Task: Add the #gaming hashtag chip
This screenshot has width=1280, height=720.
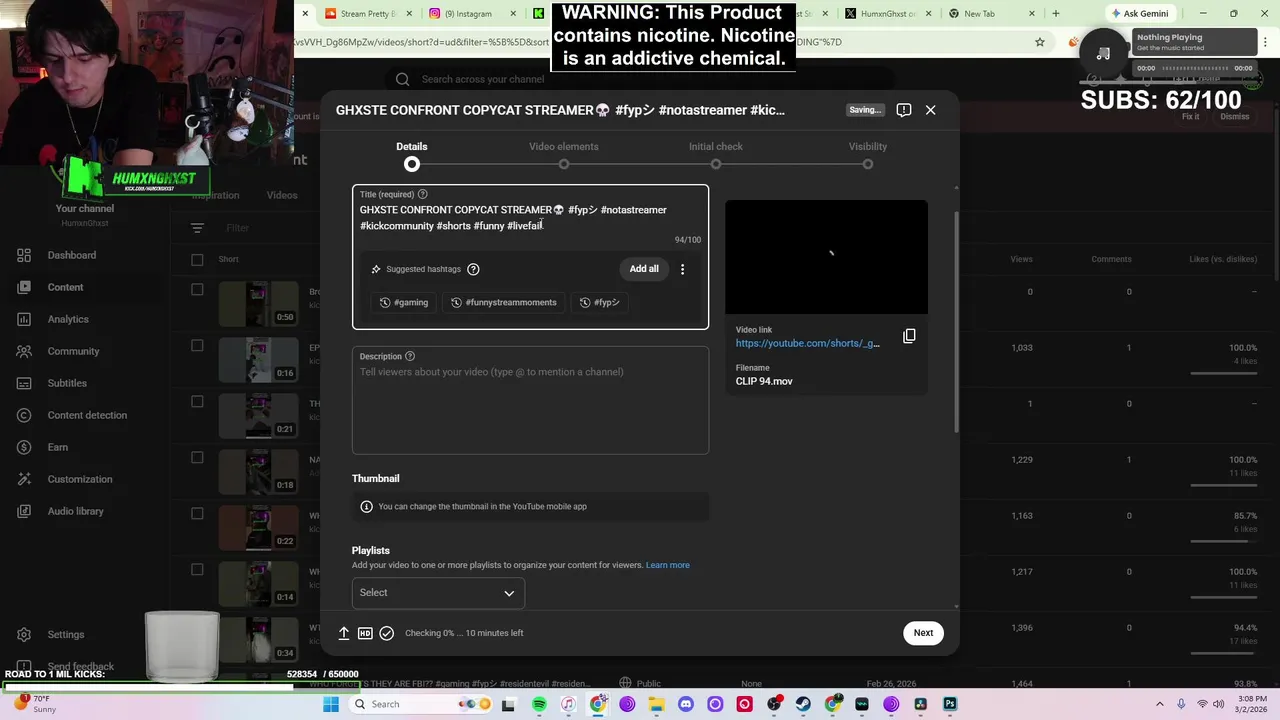Action: [404, 302]
